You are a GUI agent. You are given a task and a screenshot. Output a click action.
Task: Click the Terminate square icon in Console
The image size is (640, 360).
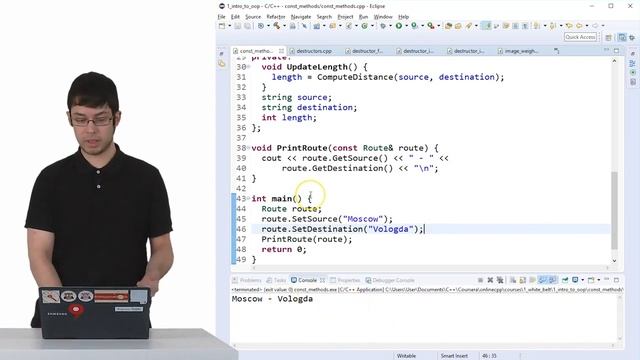coord(480,280)
